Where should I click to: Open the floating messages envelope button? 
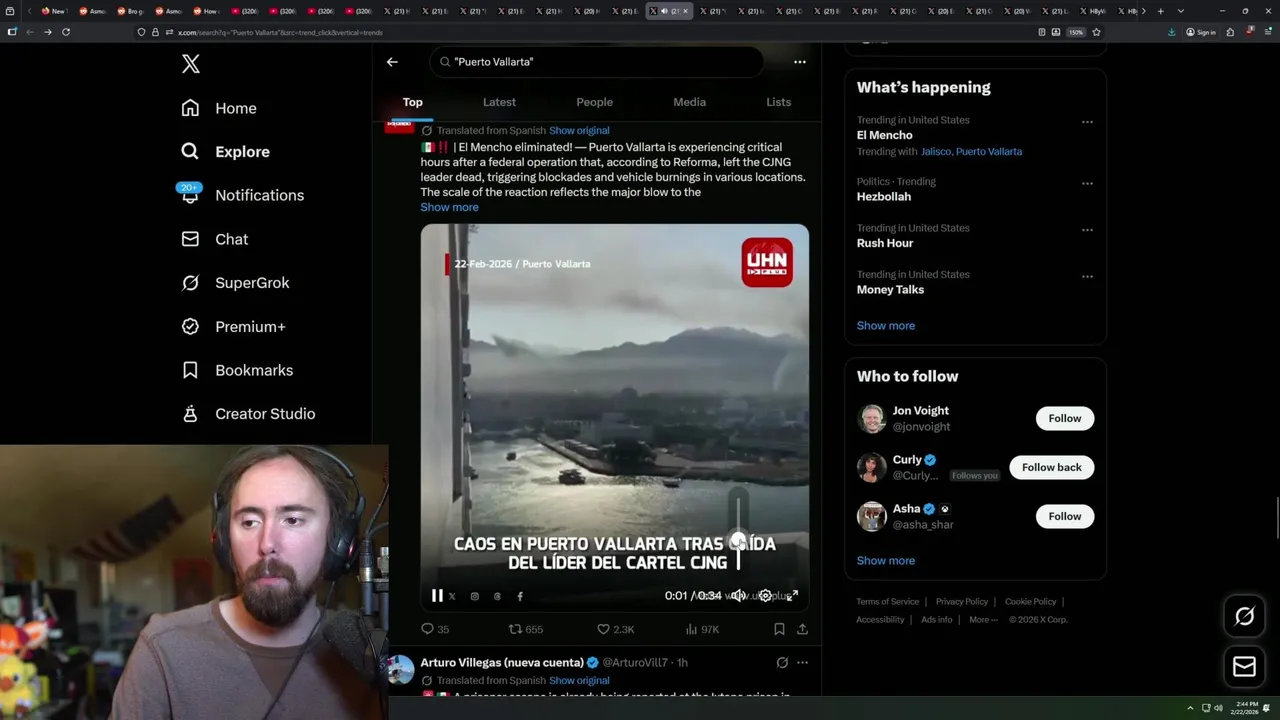click(x=1244, y=666)
